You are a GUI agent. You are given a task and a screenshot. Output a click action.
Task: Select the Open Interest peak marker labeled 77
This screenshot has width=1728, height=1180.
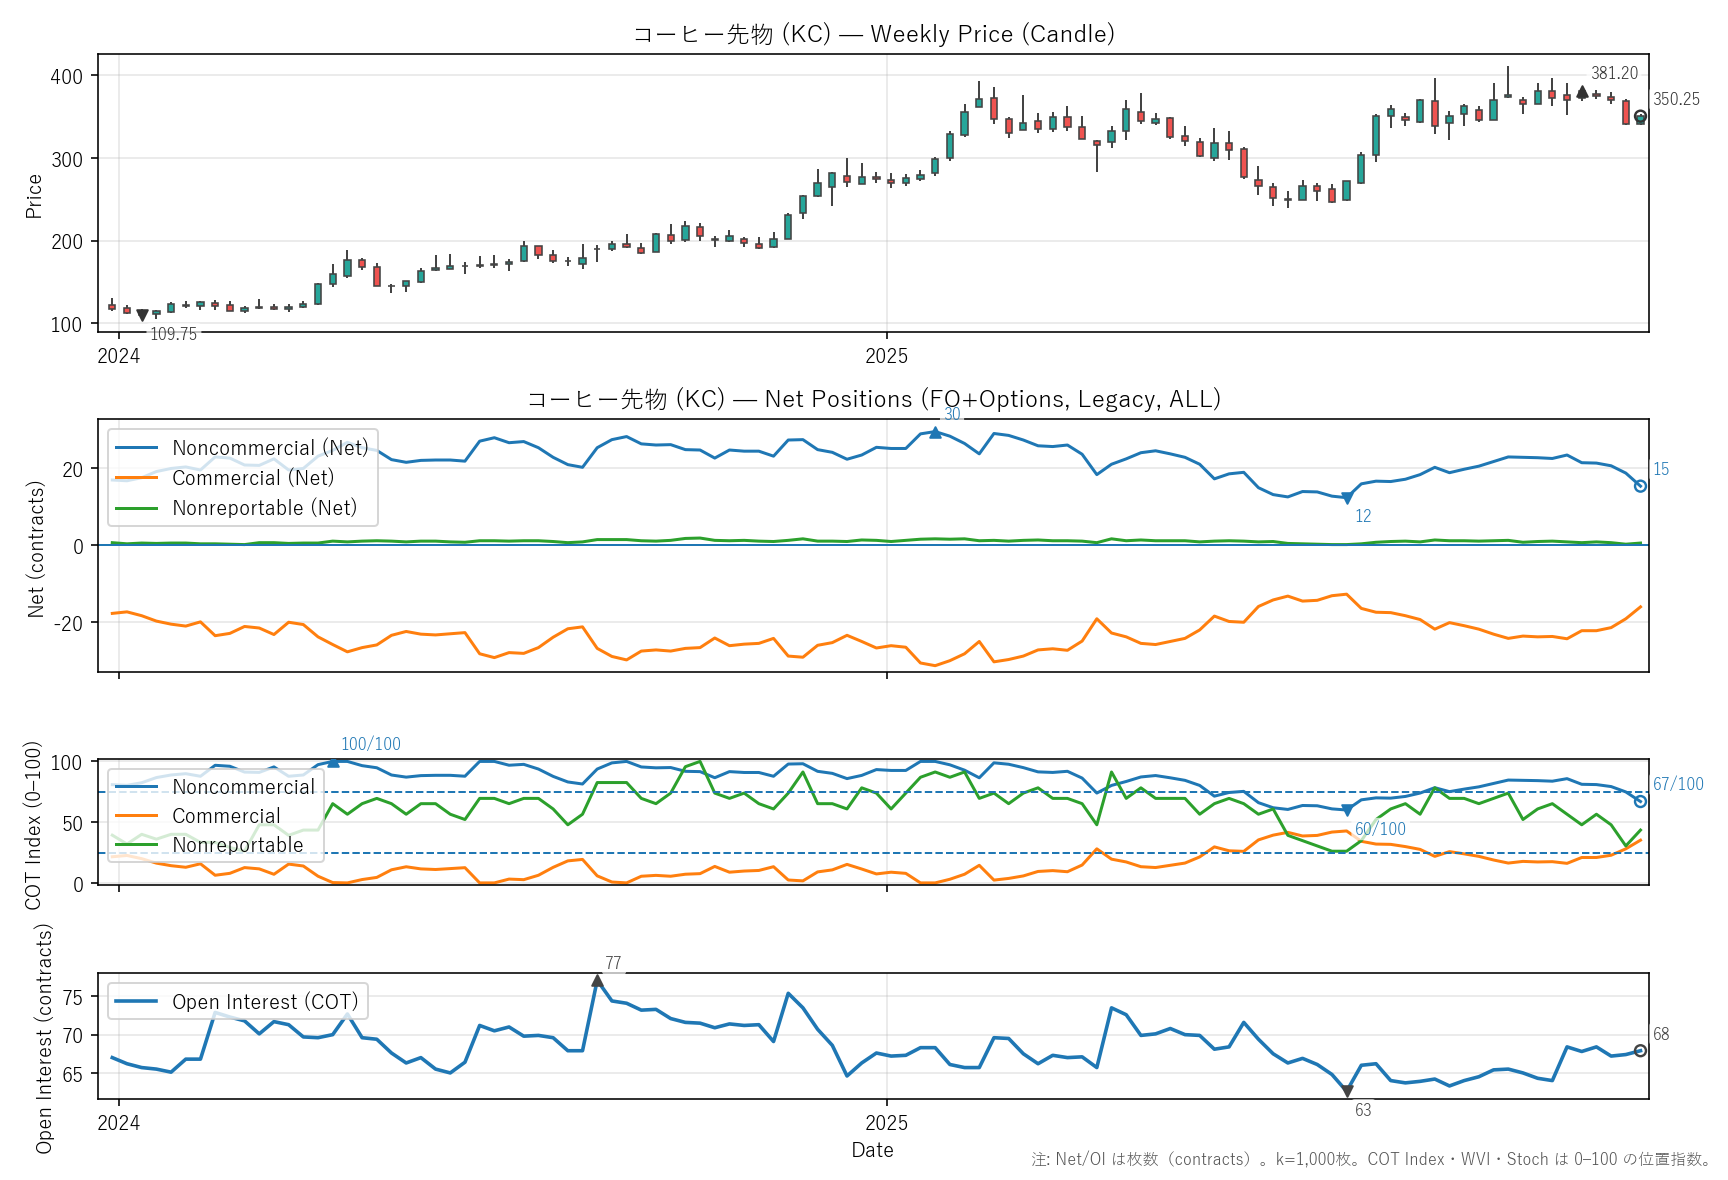pos(597,981)
